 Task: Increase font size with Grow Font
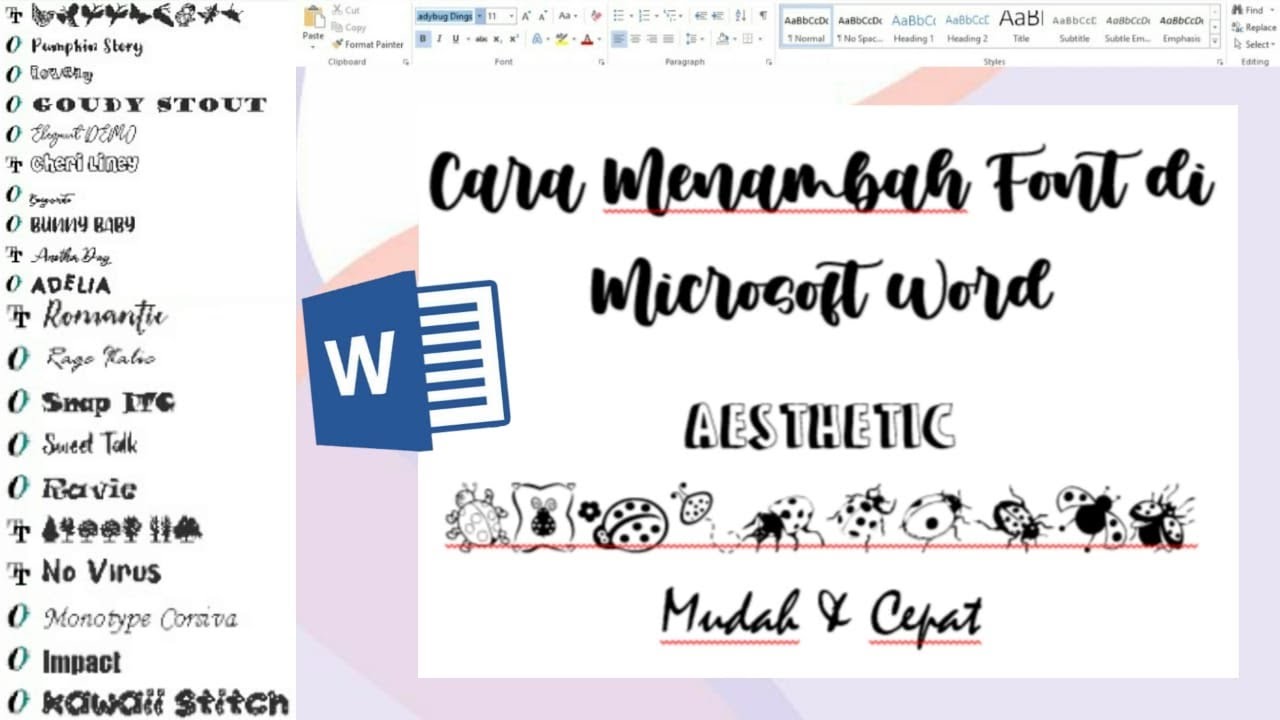pos(526,16)
